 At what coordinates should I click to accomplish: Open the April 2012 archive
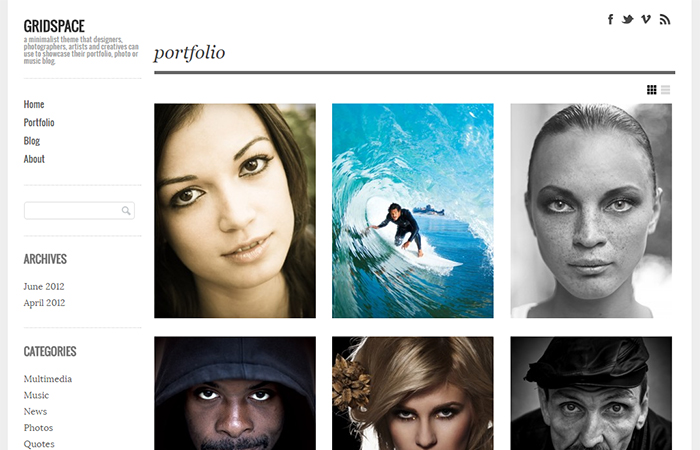pyautogui.click(x=44, y=303)
